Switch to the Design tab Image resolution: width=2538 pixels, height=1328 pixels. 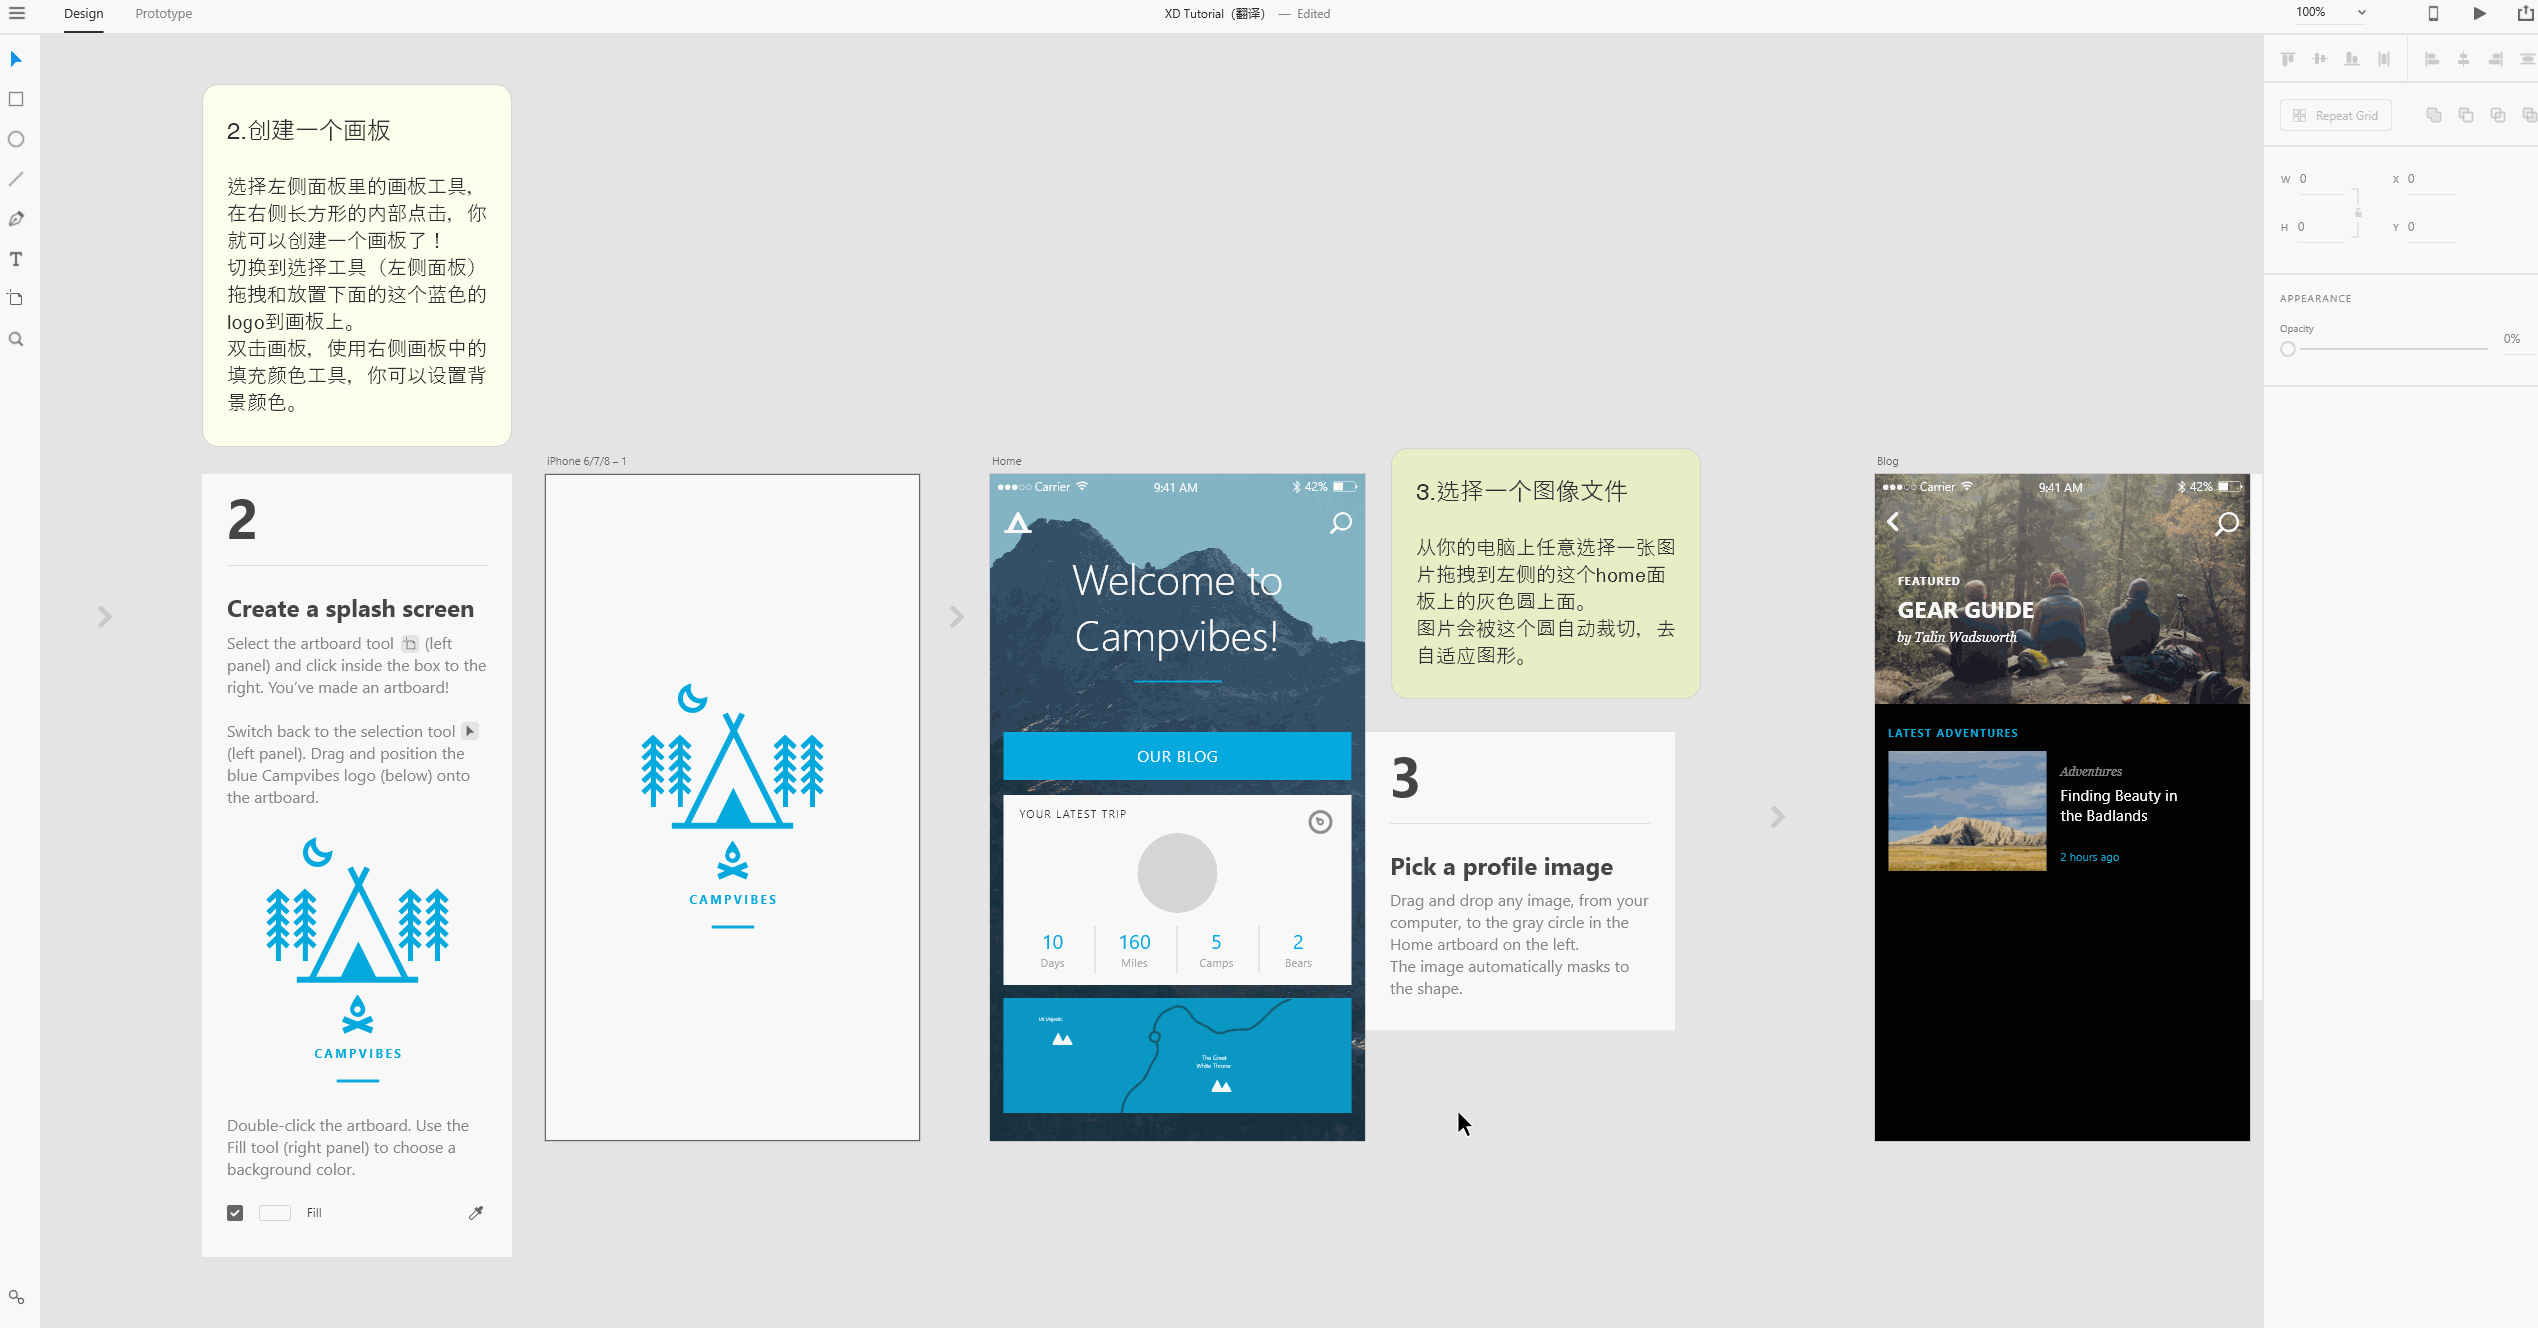[x=83, y=14]
